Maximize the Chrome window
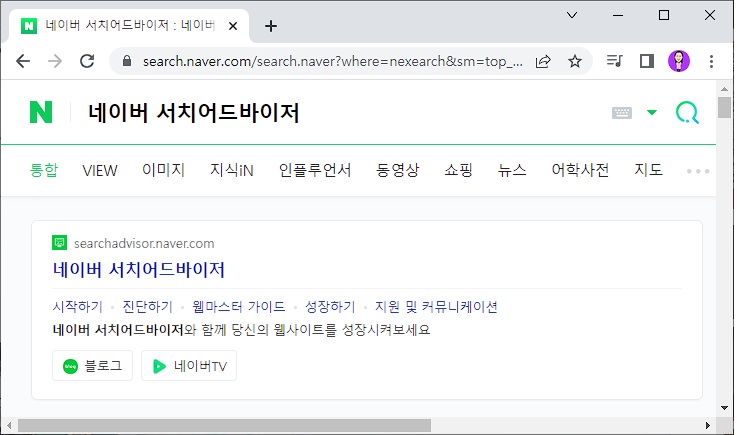737x435 pixels. pos(664,15)
